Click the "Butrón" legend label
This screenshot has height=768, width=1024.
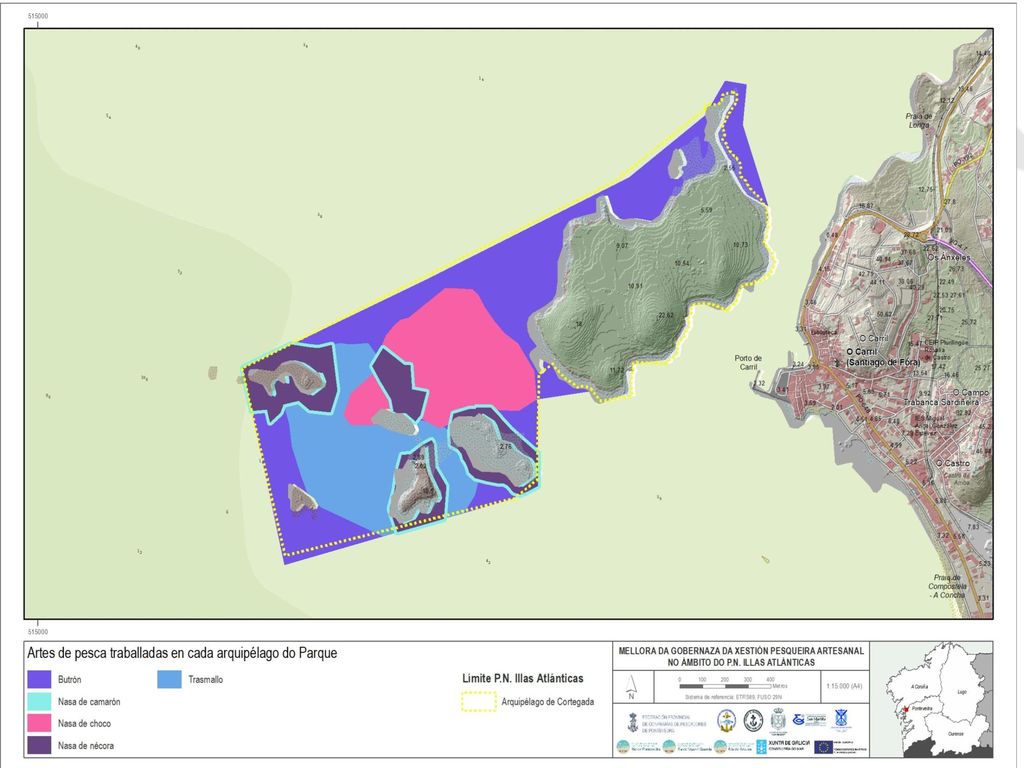pyautogui.click(x=69, y=679)
